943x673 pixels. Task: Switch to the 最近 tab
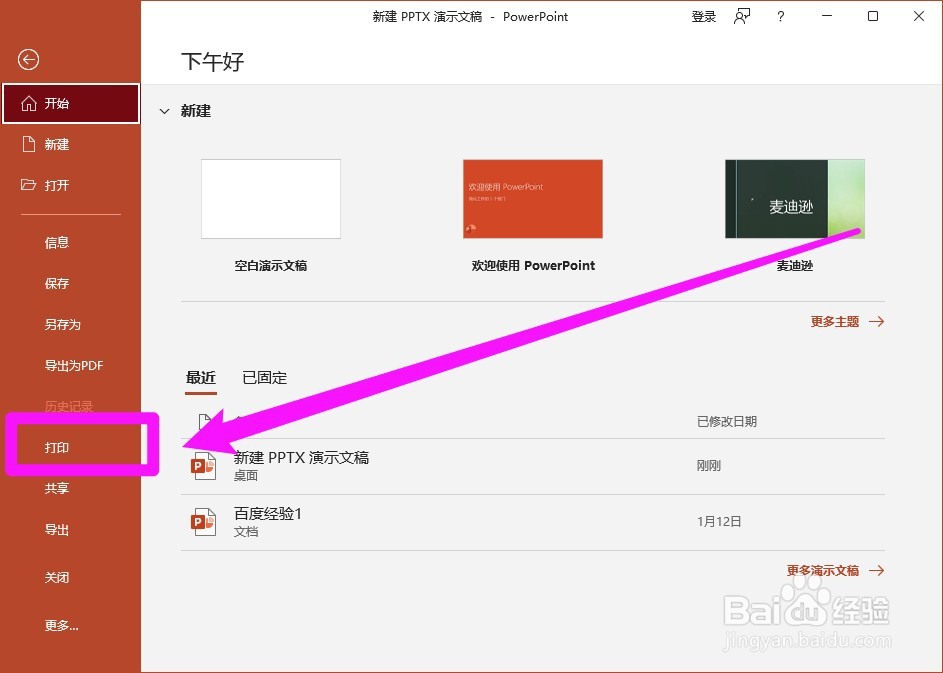[x=201, y=378]
